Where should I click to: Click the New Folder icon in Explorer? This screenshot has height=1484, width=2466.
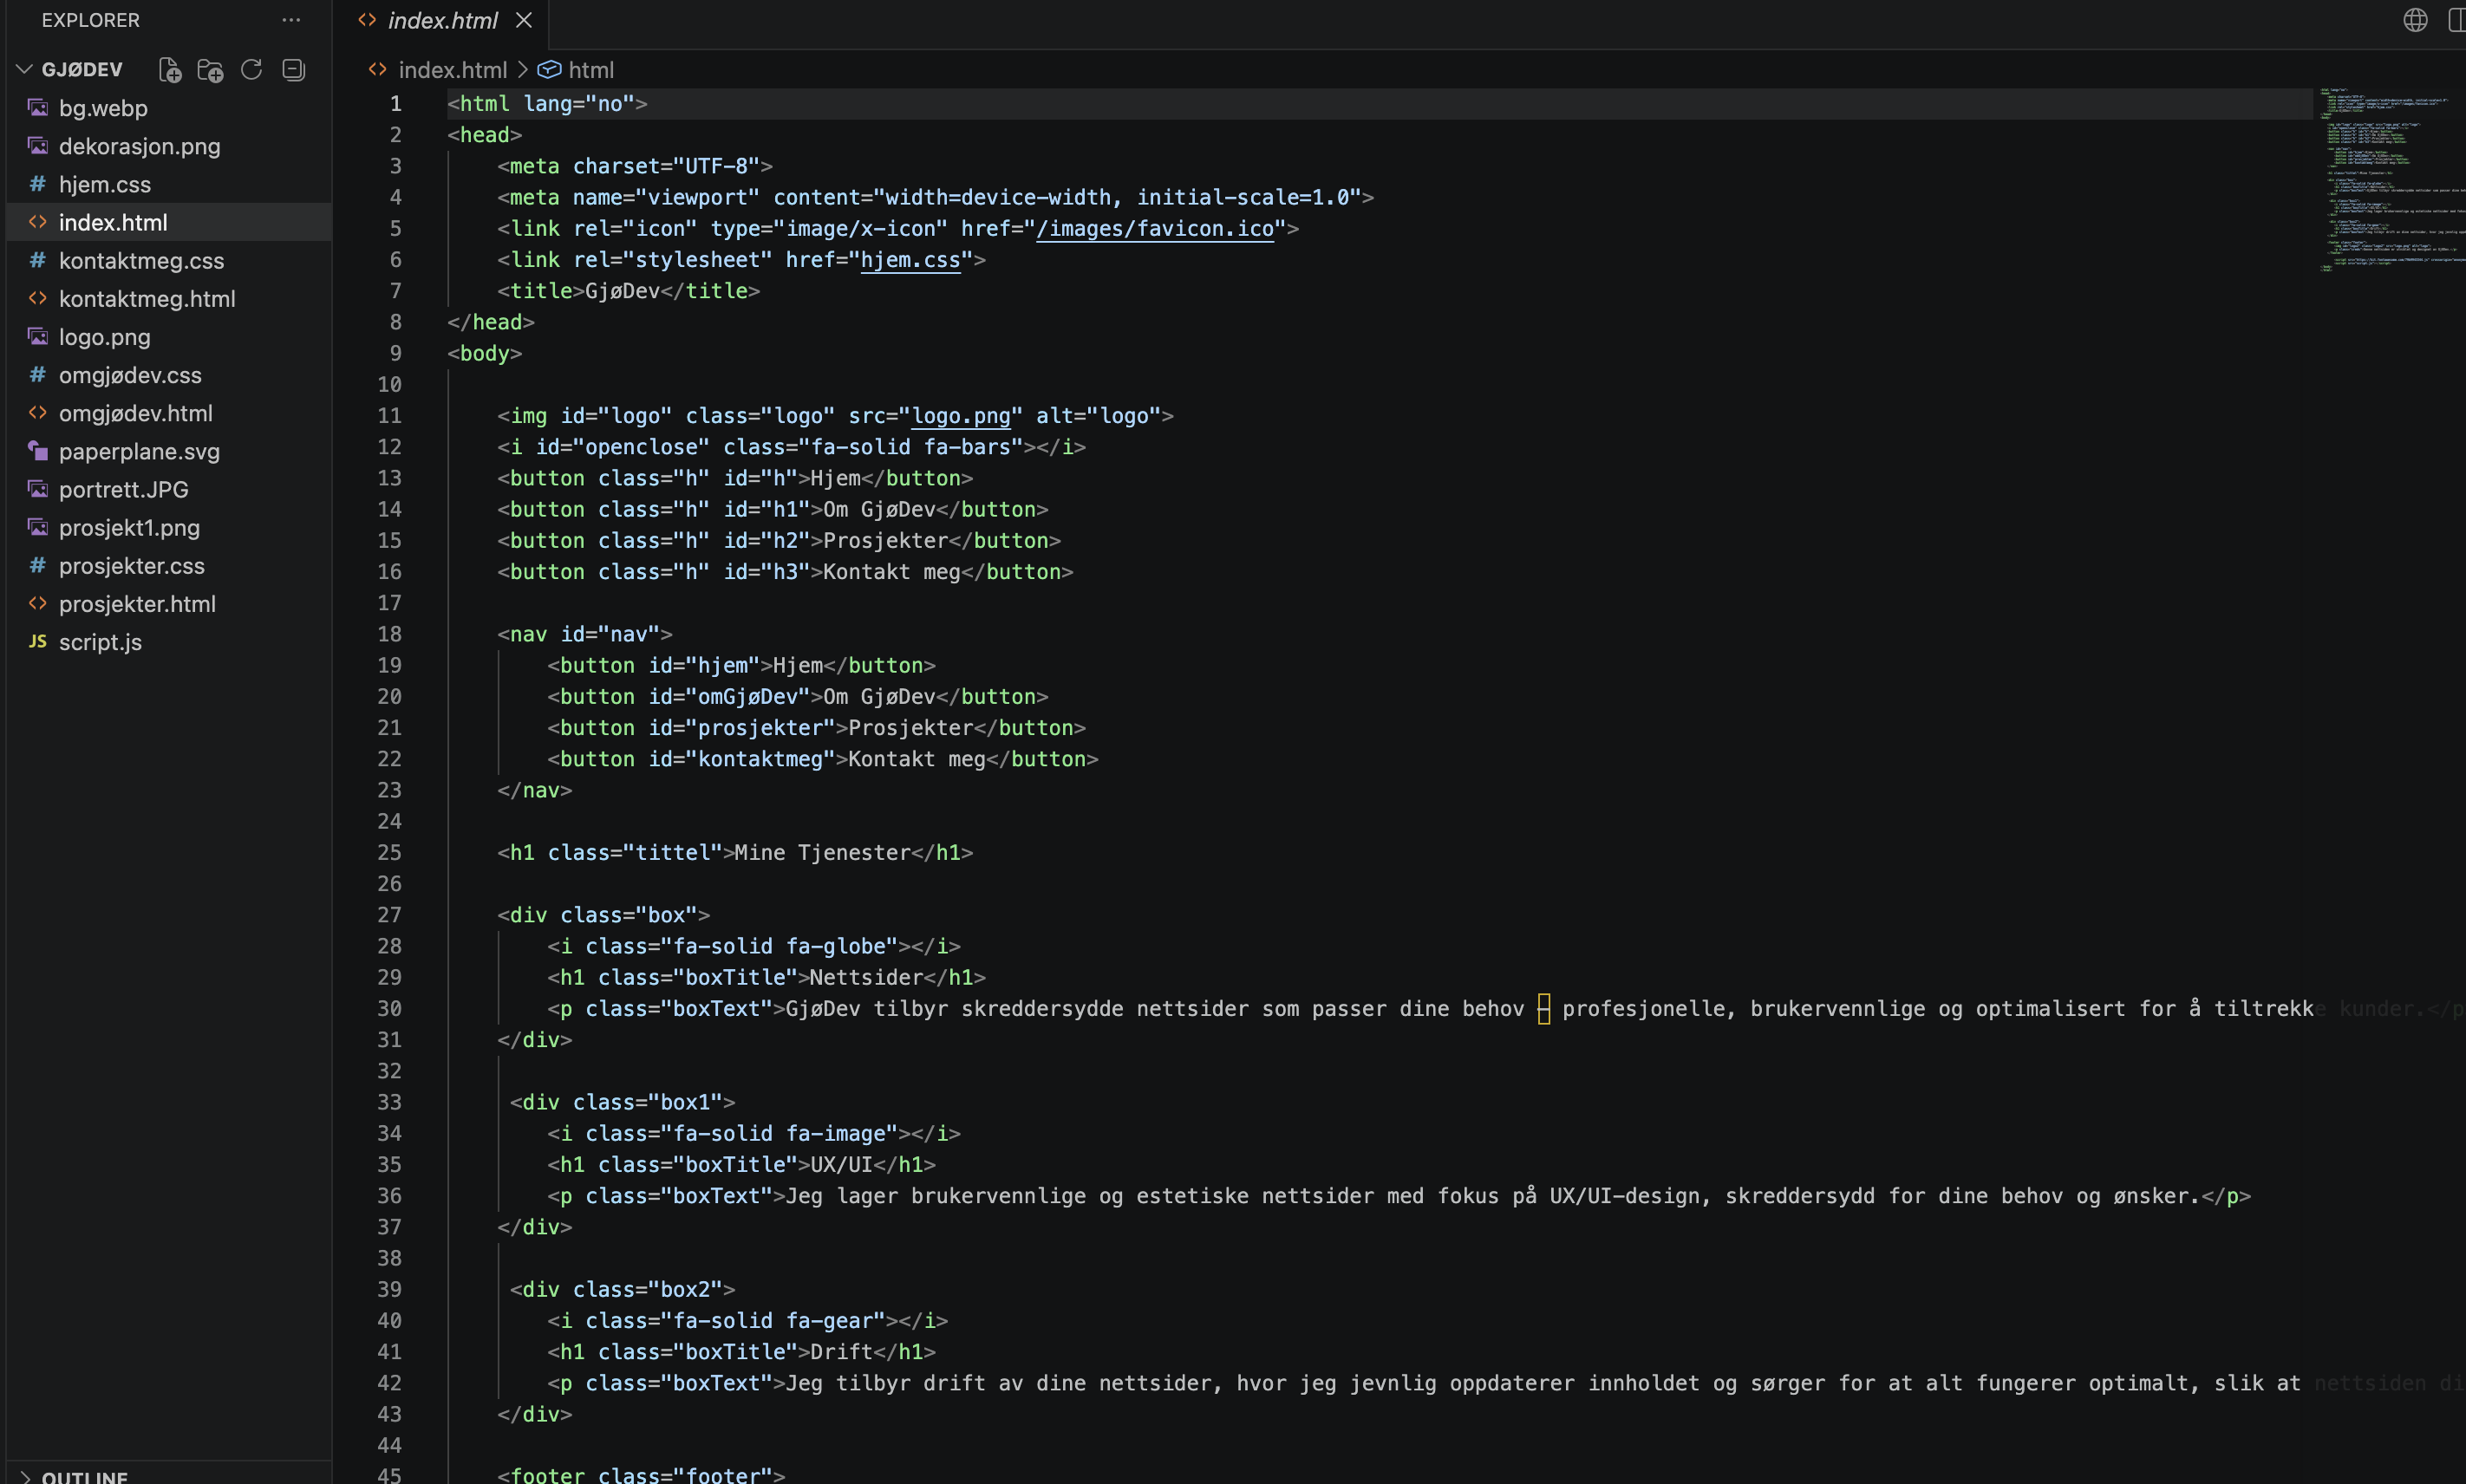point(210,69)
